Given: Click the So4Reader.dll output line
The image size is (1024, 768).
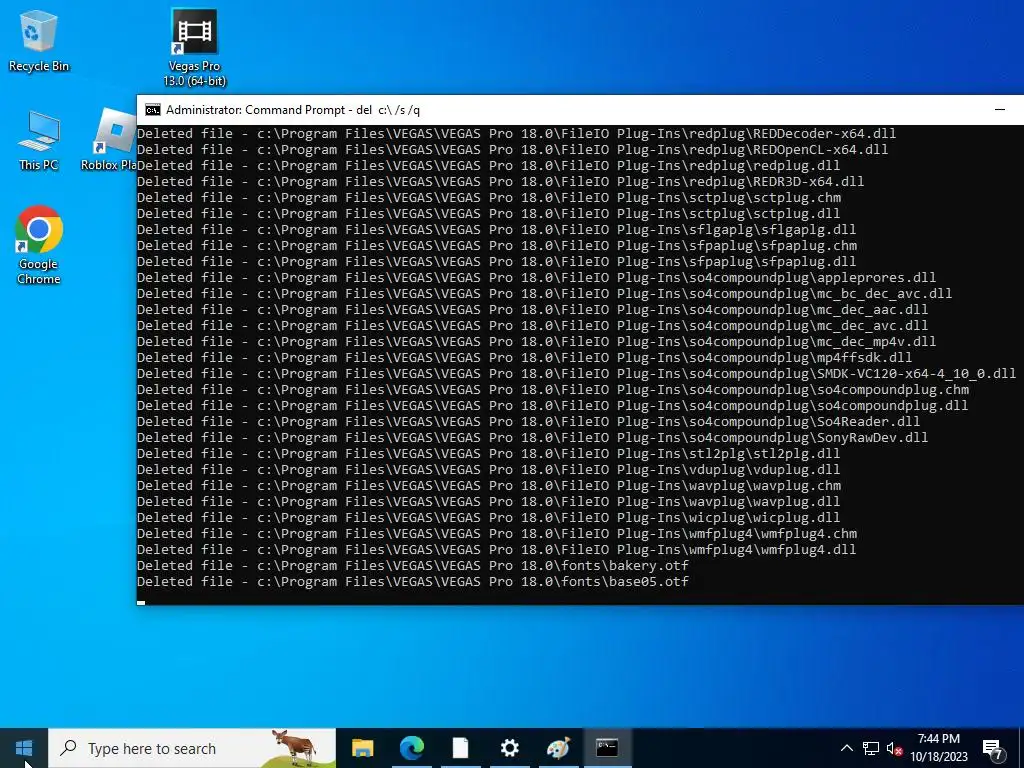Looking at the screenshot, I should [528, 421].
